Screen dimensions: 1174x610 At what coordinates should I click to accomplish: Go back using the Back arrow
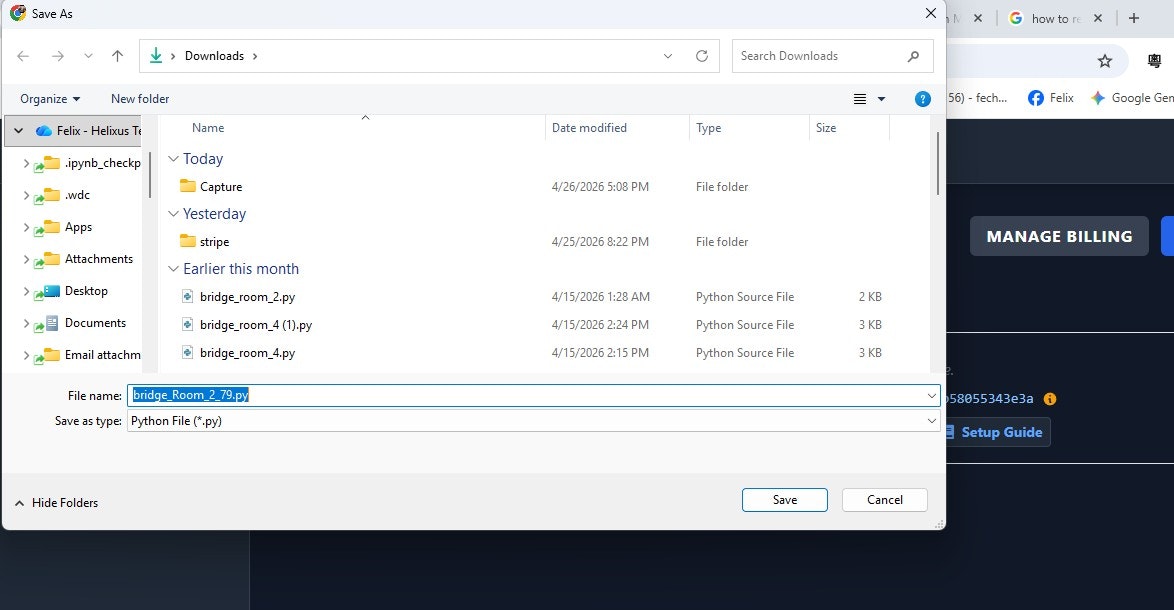point(23,56)
